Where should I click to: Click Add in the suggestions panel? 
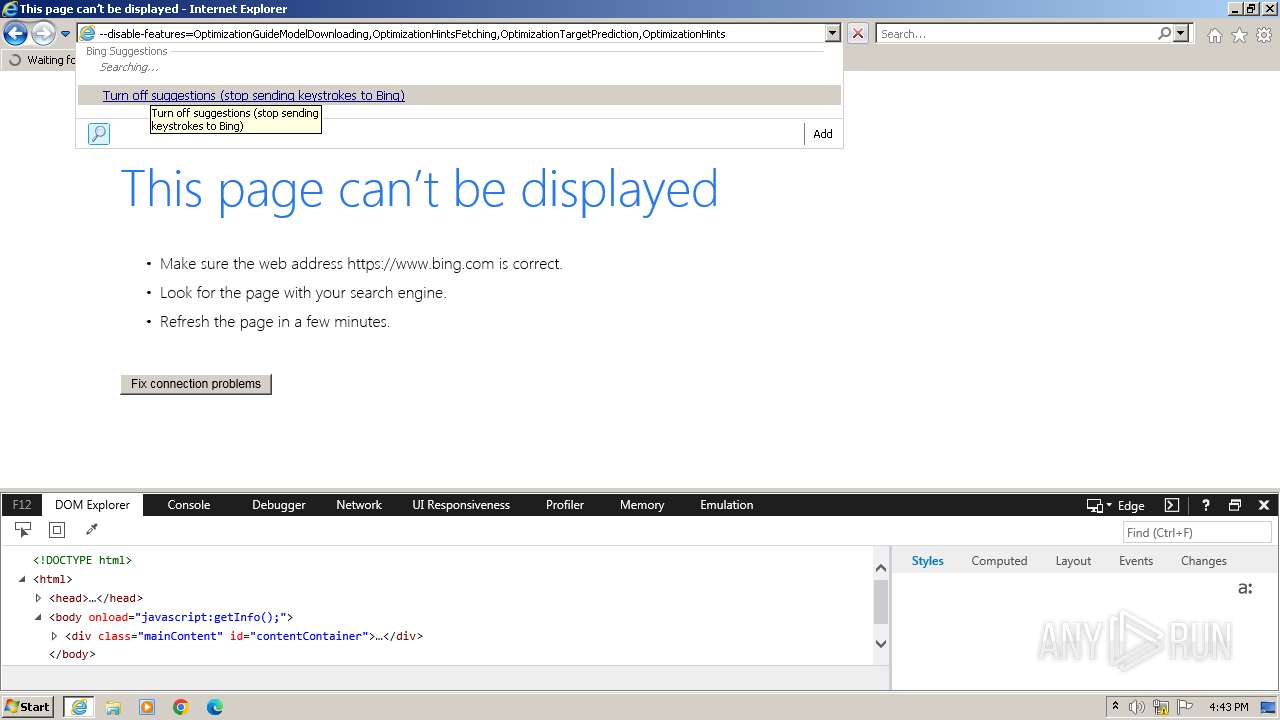pyautogui.click(x=823, y=134)
